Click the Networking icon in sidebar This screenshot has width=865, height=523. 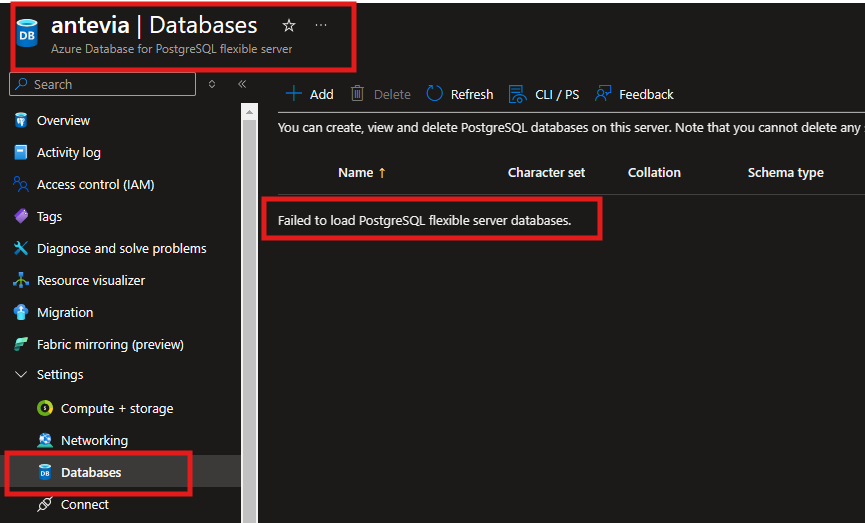click(45, 440)
